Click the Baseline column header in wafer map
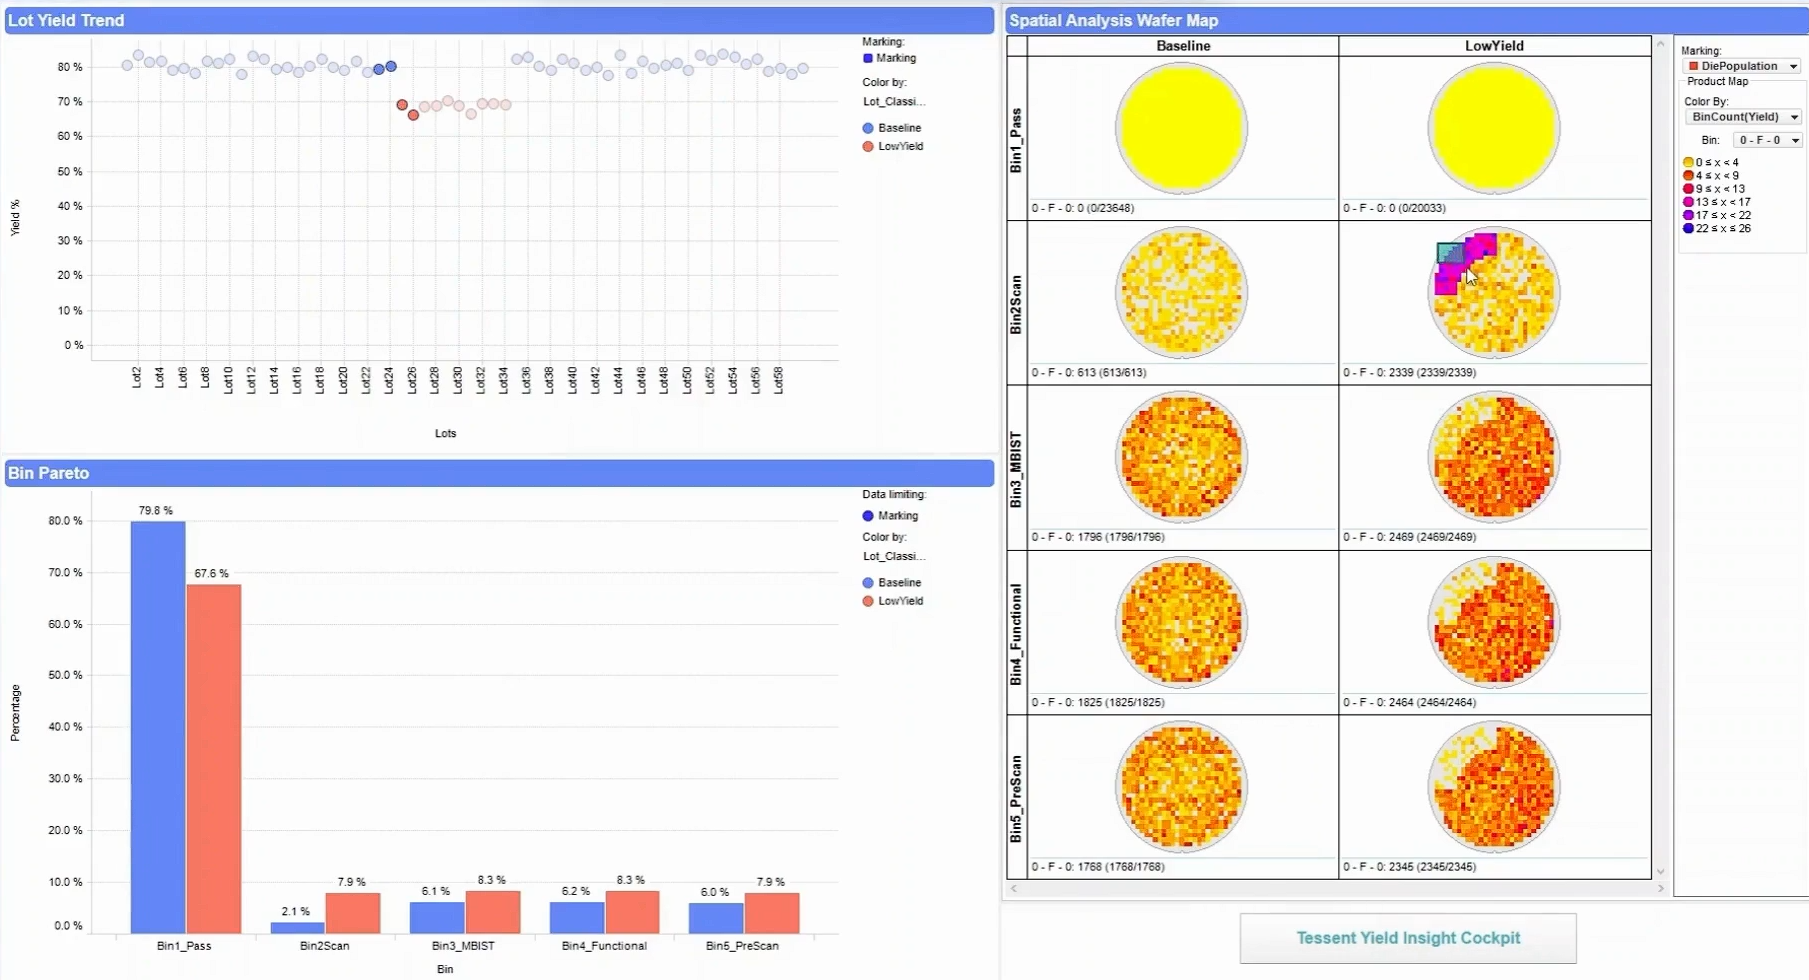Viewport: 1809px width, 980px height. 1183,46
